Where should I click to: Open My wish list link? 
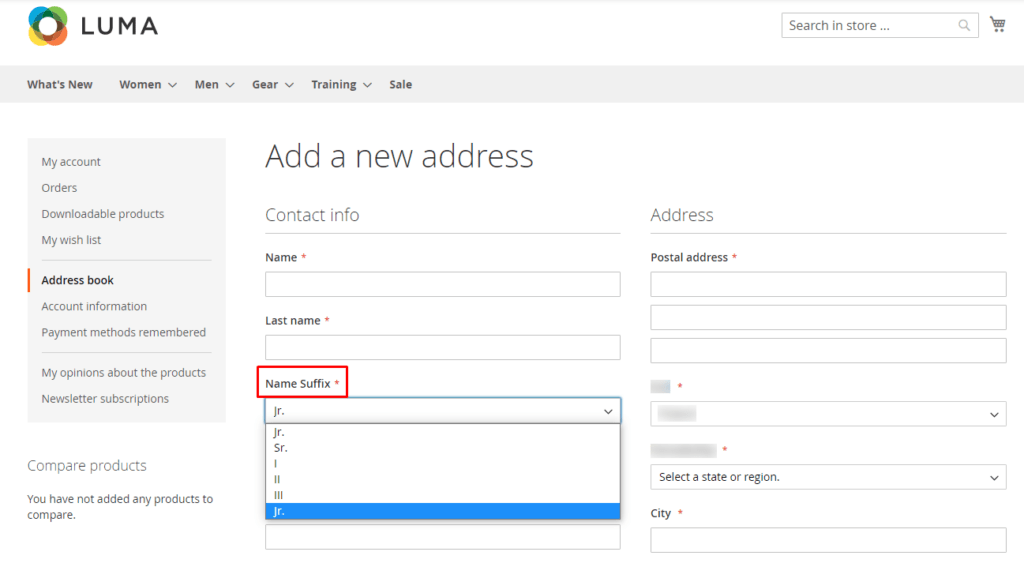[x=71, y=240]
